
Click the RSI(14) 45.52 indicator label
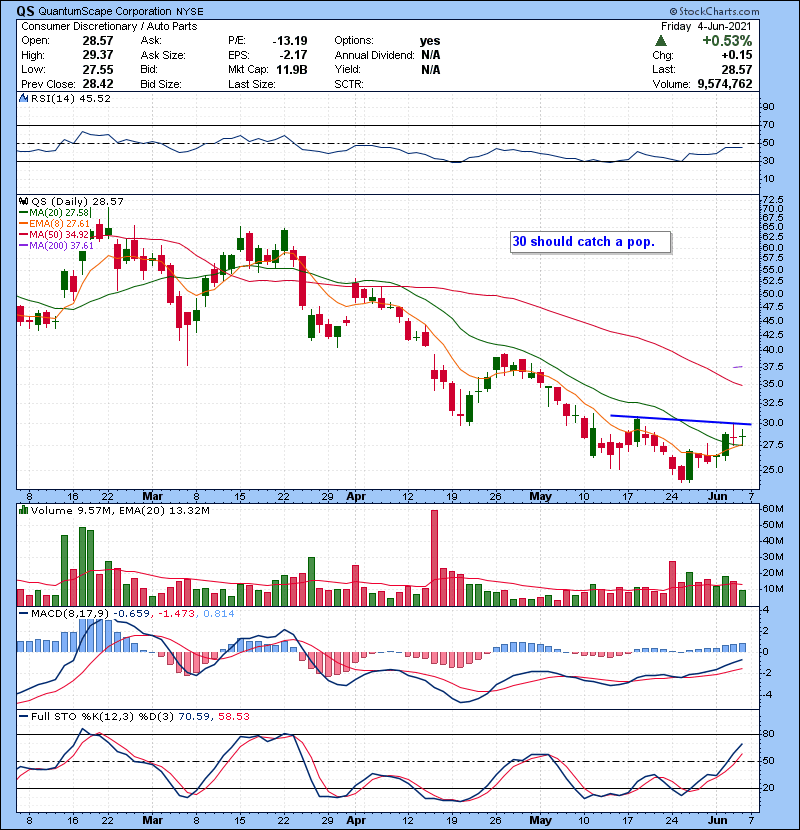coord(71,98)
